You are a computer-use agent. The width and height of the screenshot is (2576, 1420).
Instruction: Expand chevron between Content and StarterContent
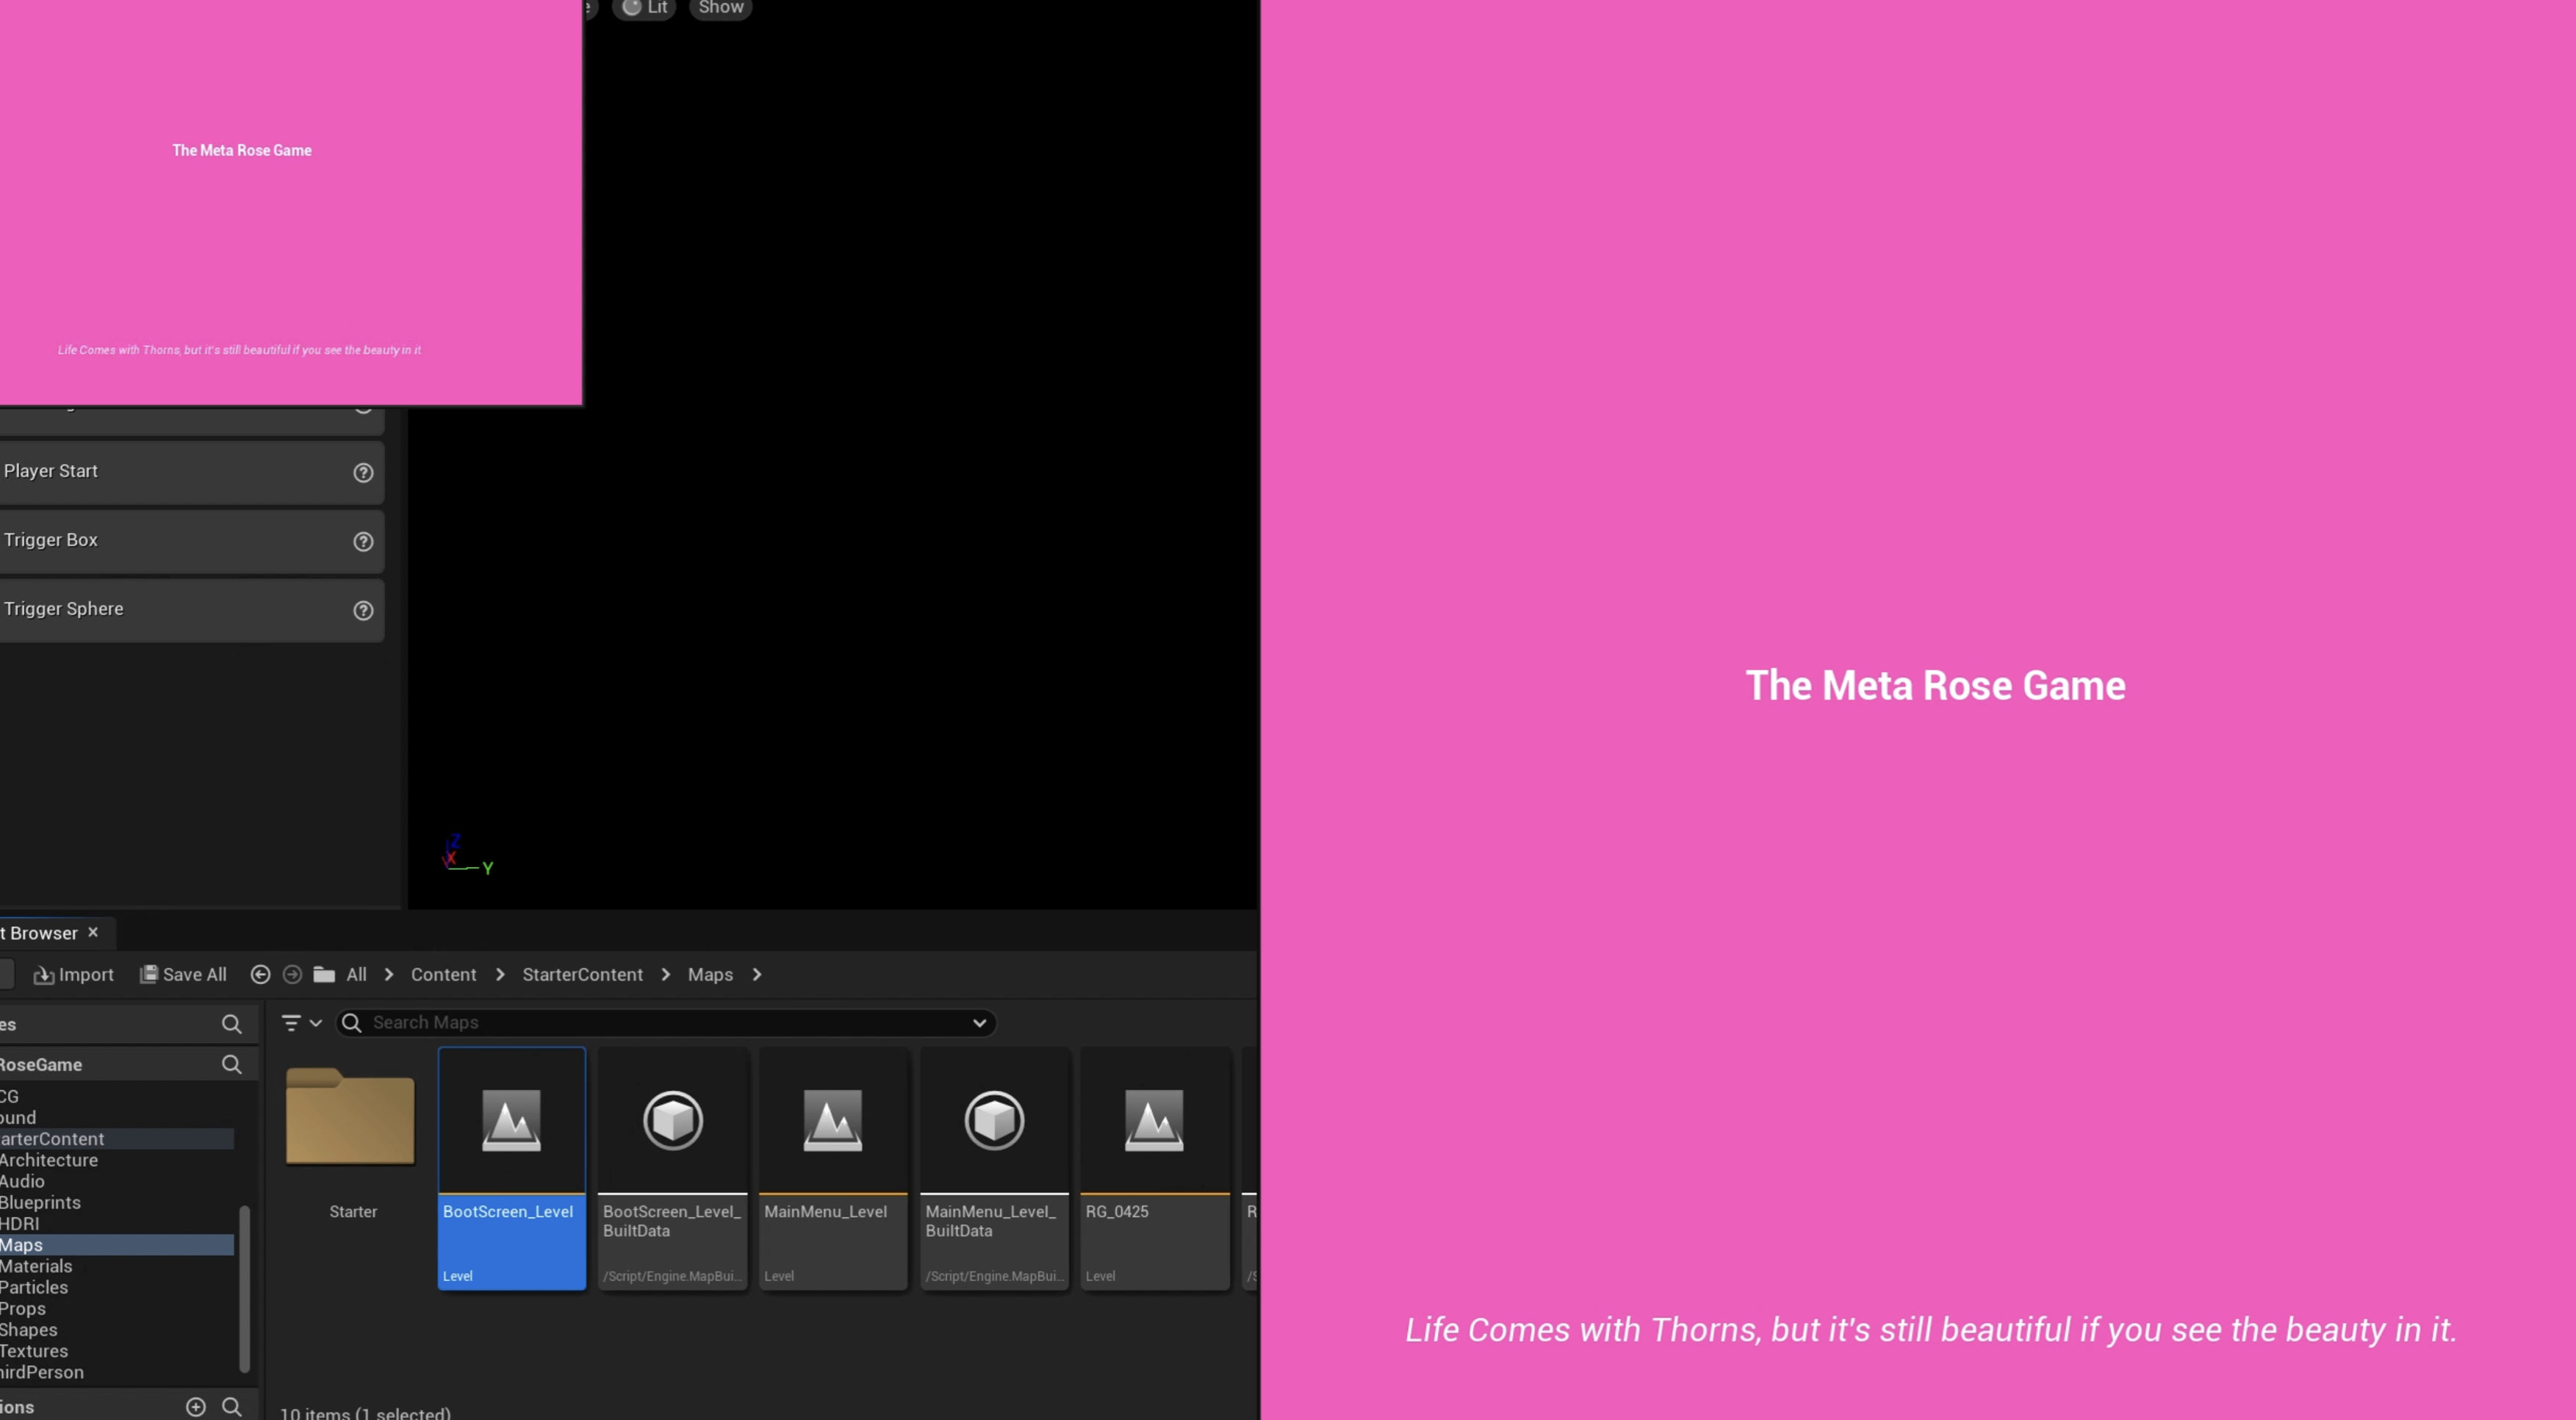500,974
